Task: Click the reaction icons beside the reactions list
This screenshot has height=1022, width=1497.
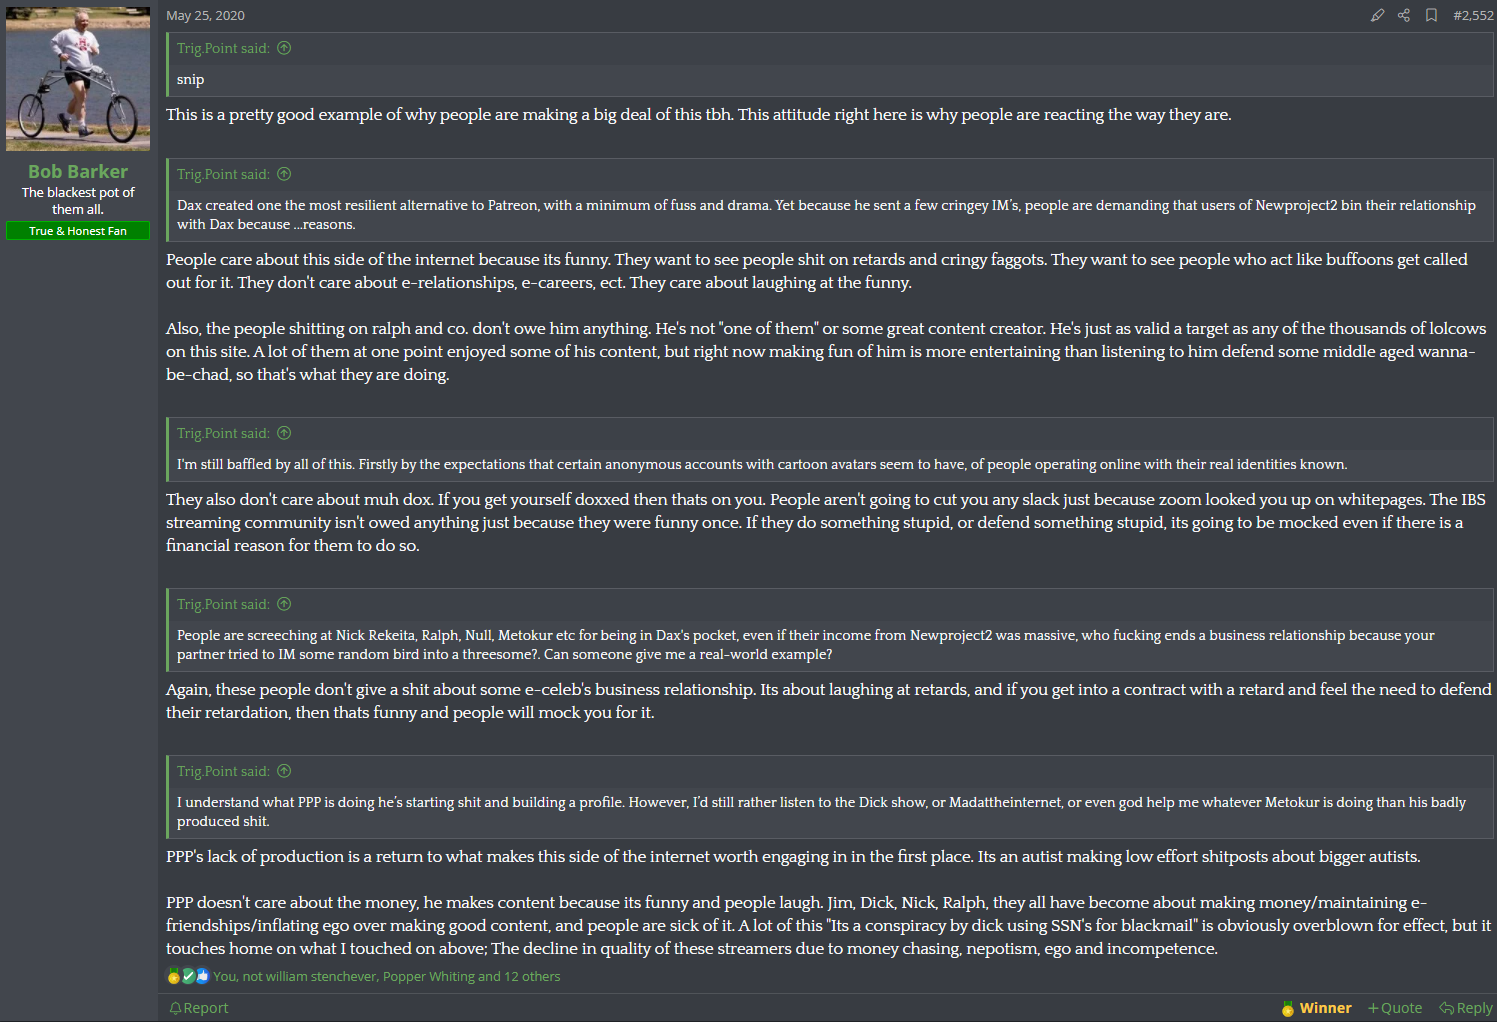Action: 188,976
